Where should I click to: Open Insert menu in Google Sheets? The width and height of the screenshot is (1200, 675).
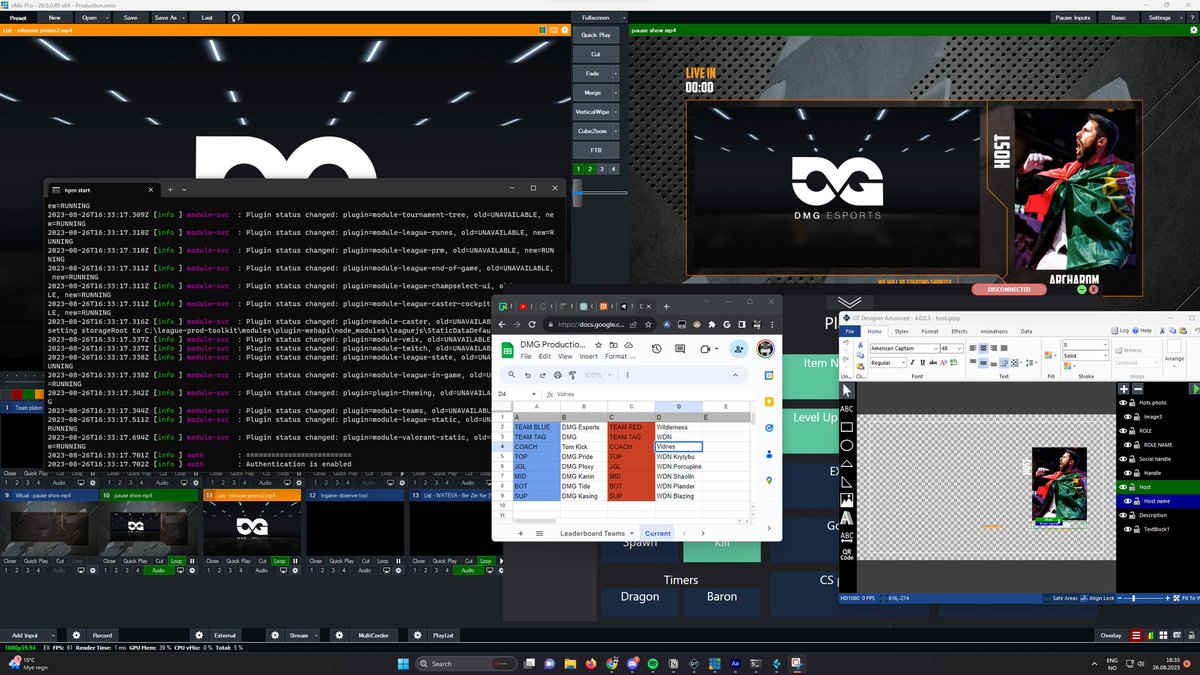(x=589, y=356)
